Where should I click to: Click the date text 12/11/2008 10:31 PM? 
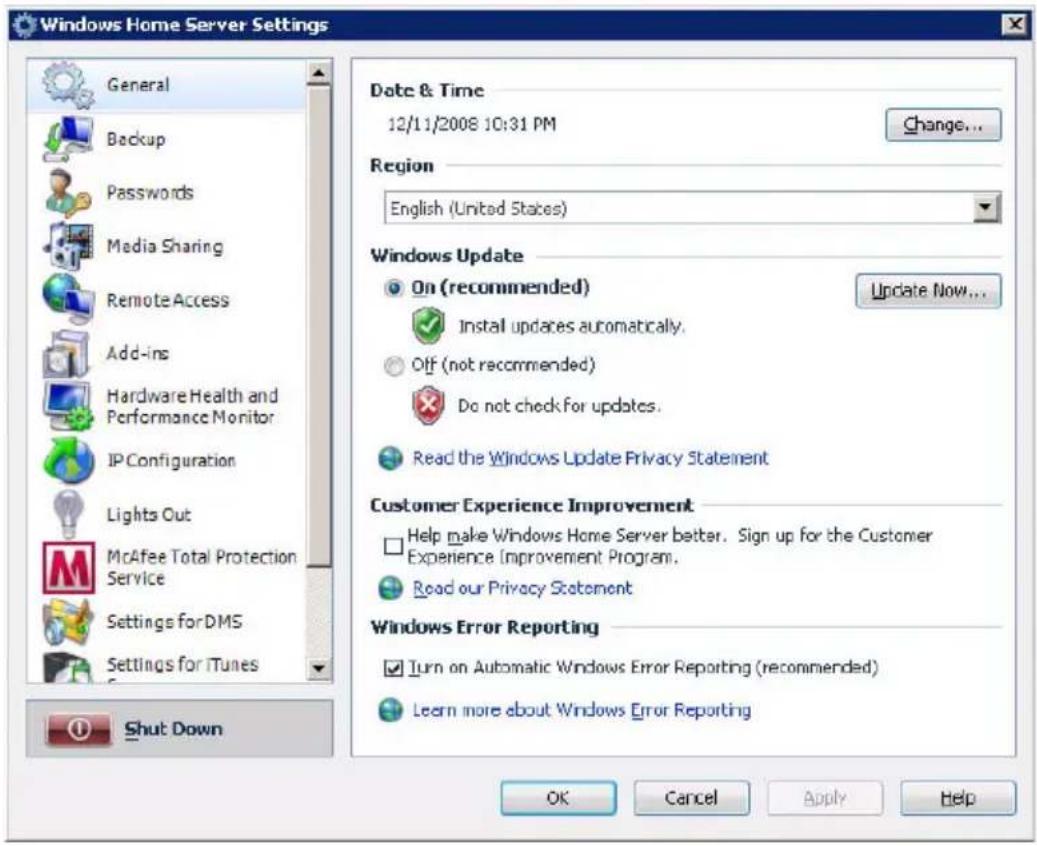click(x=472, y=124)
